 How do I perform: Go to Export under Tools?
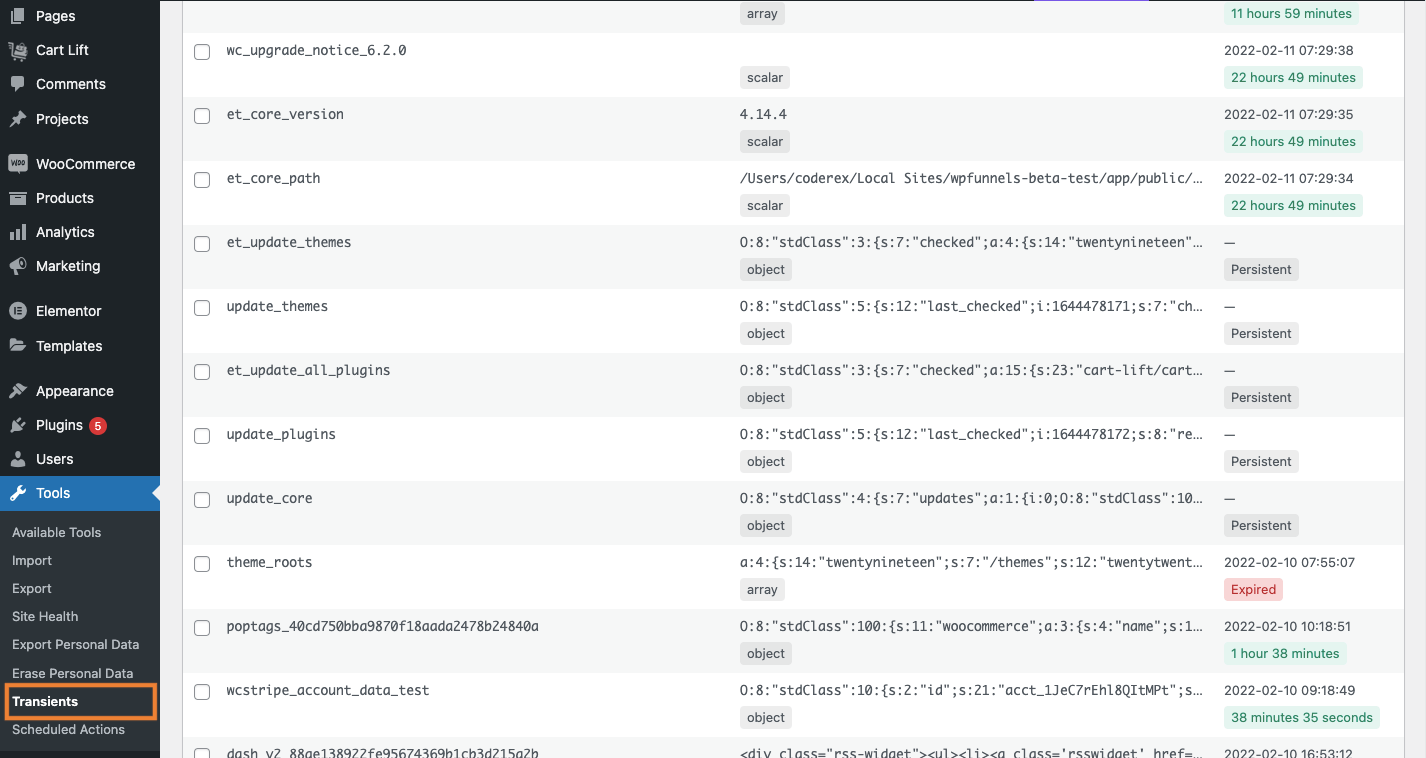tap(32, 588)
